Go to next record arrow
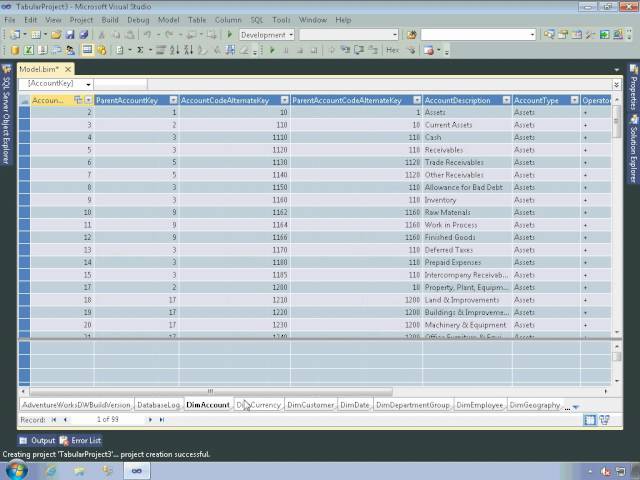 pyautogui.click(x=150, y=420)
